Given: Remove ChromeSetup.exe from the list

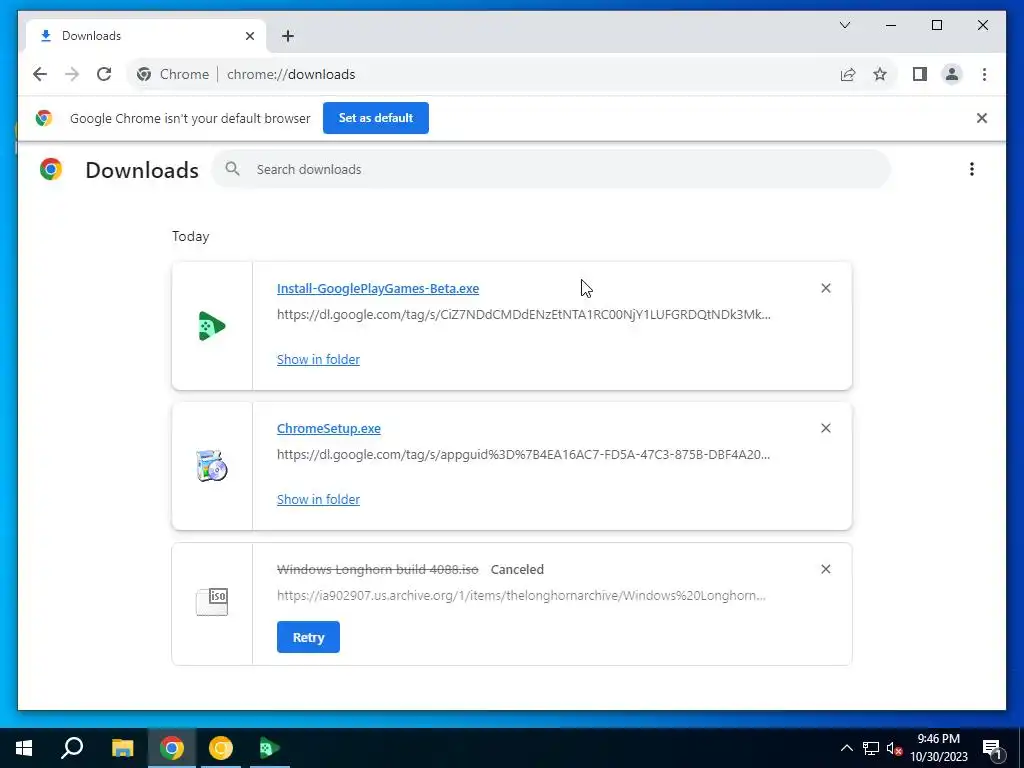Looking at the screenshot, I should [825, 428].
